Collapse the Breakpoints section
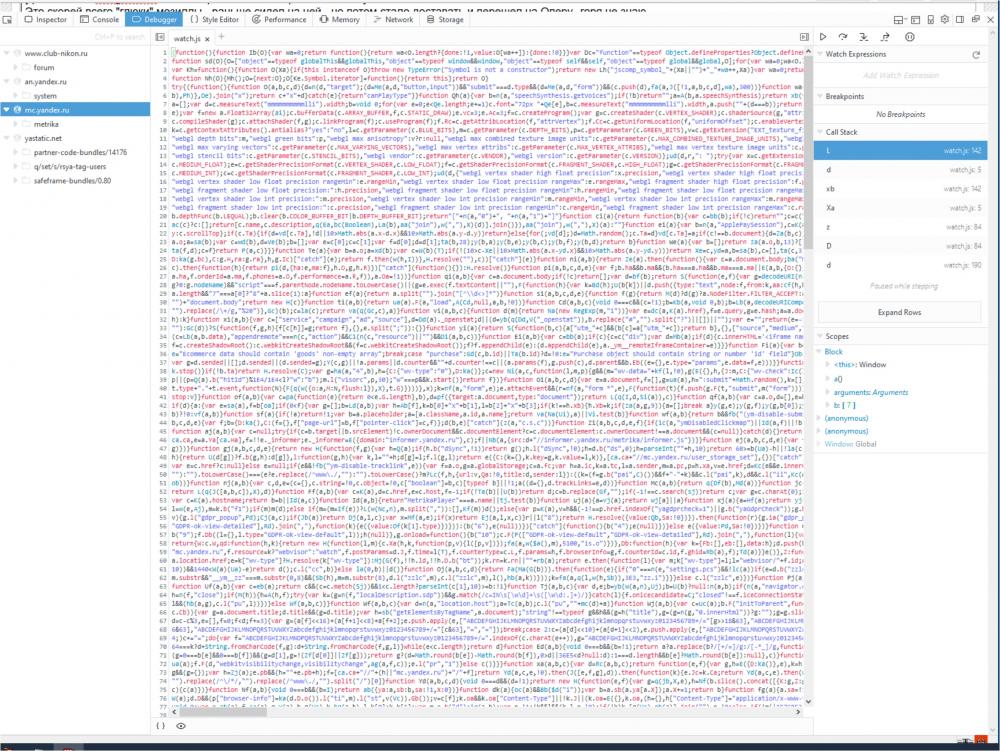Screen dimensions: 1000x751 (820, 96)
